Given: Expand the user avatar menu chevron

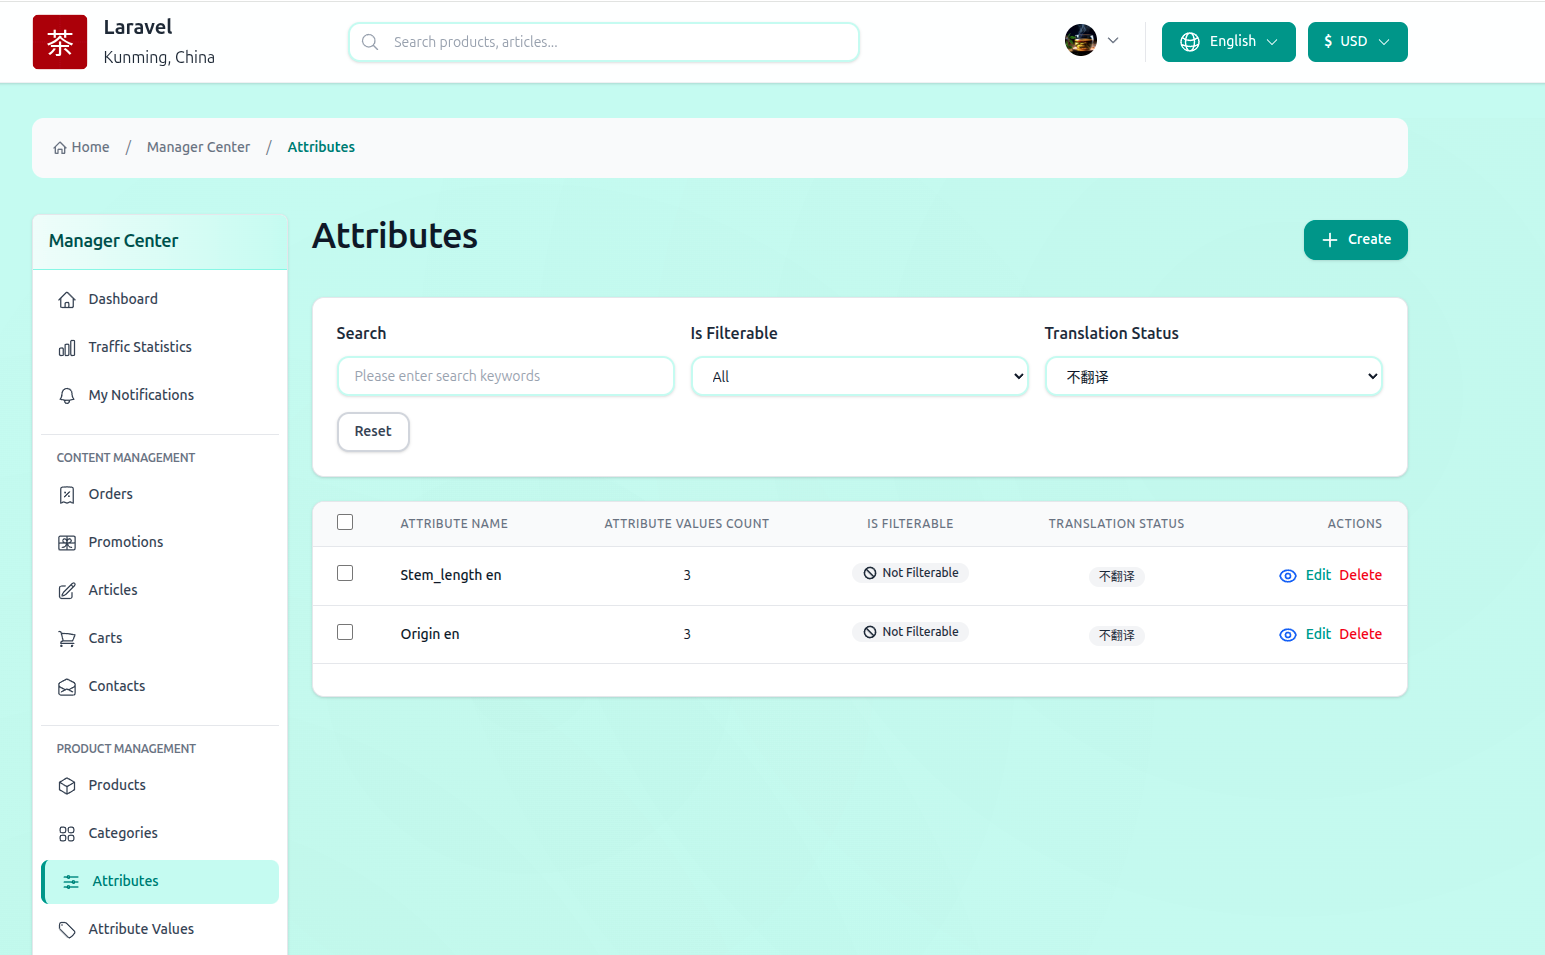Looking at the screenshot, I should tap(1113, 41).
